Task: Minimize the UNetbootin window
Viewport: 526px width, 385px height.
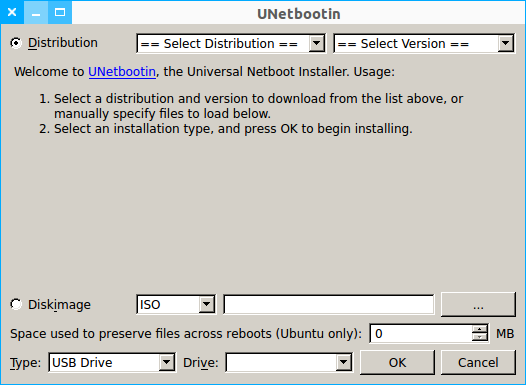Action: (36, 12)
